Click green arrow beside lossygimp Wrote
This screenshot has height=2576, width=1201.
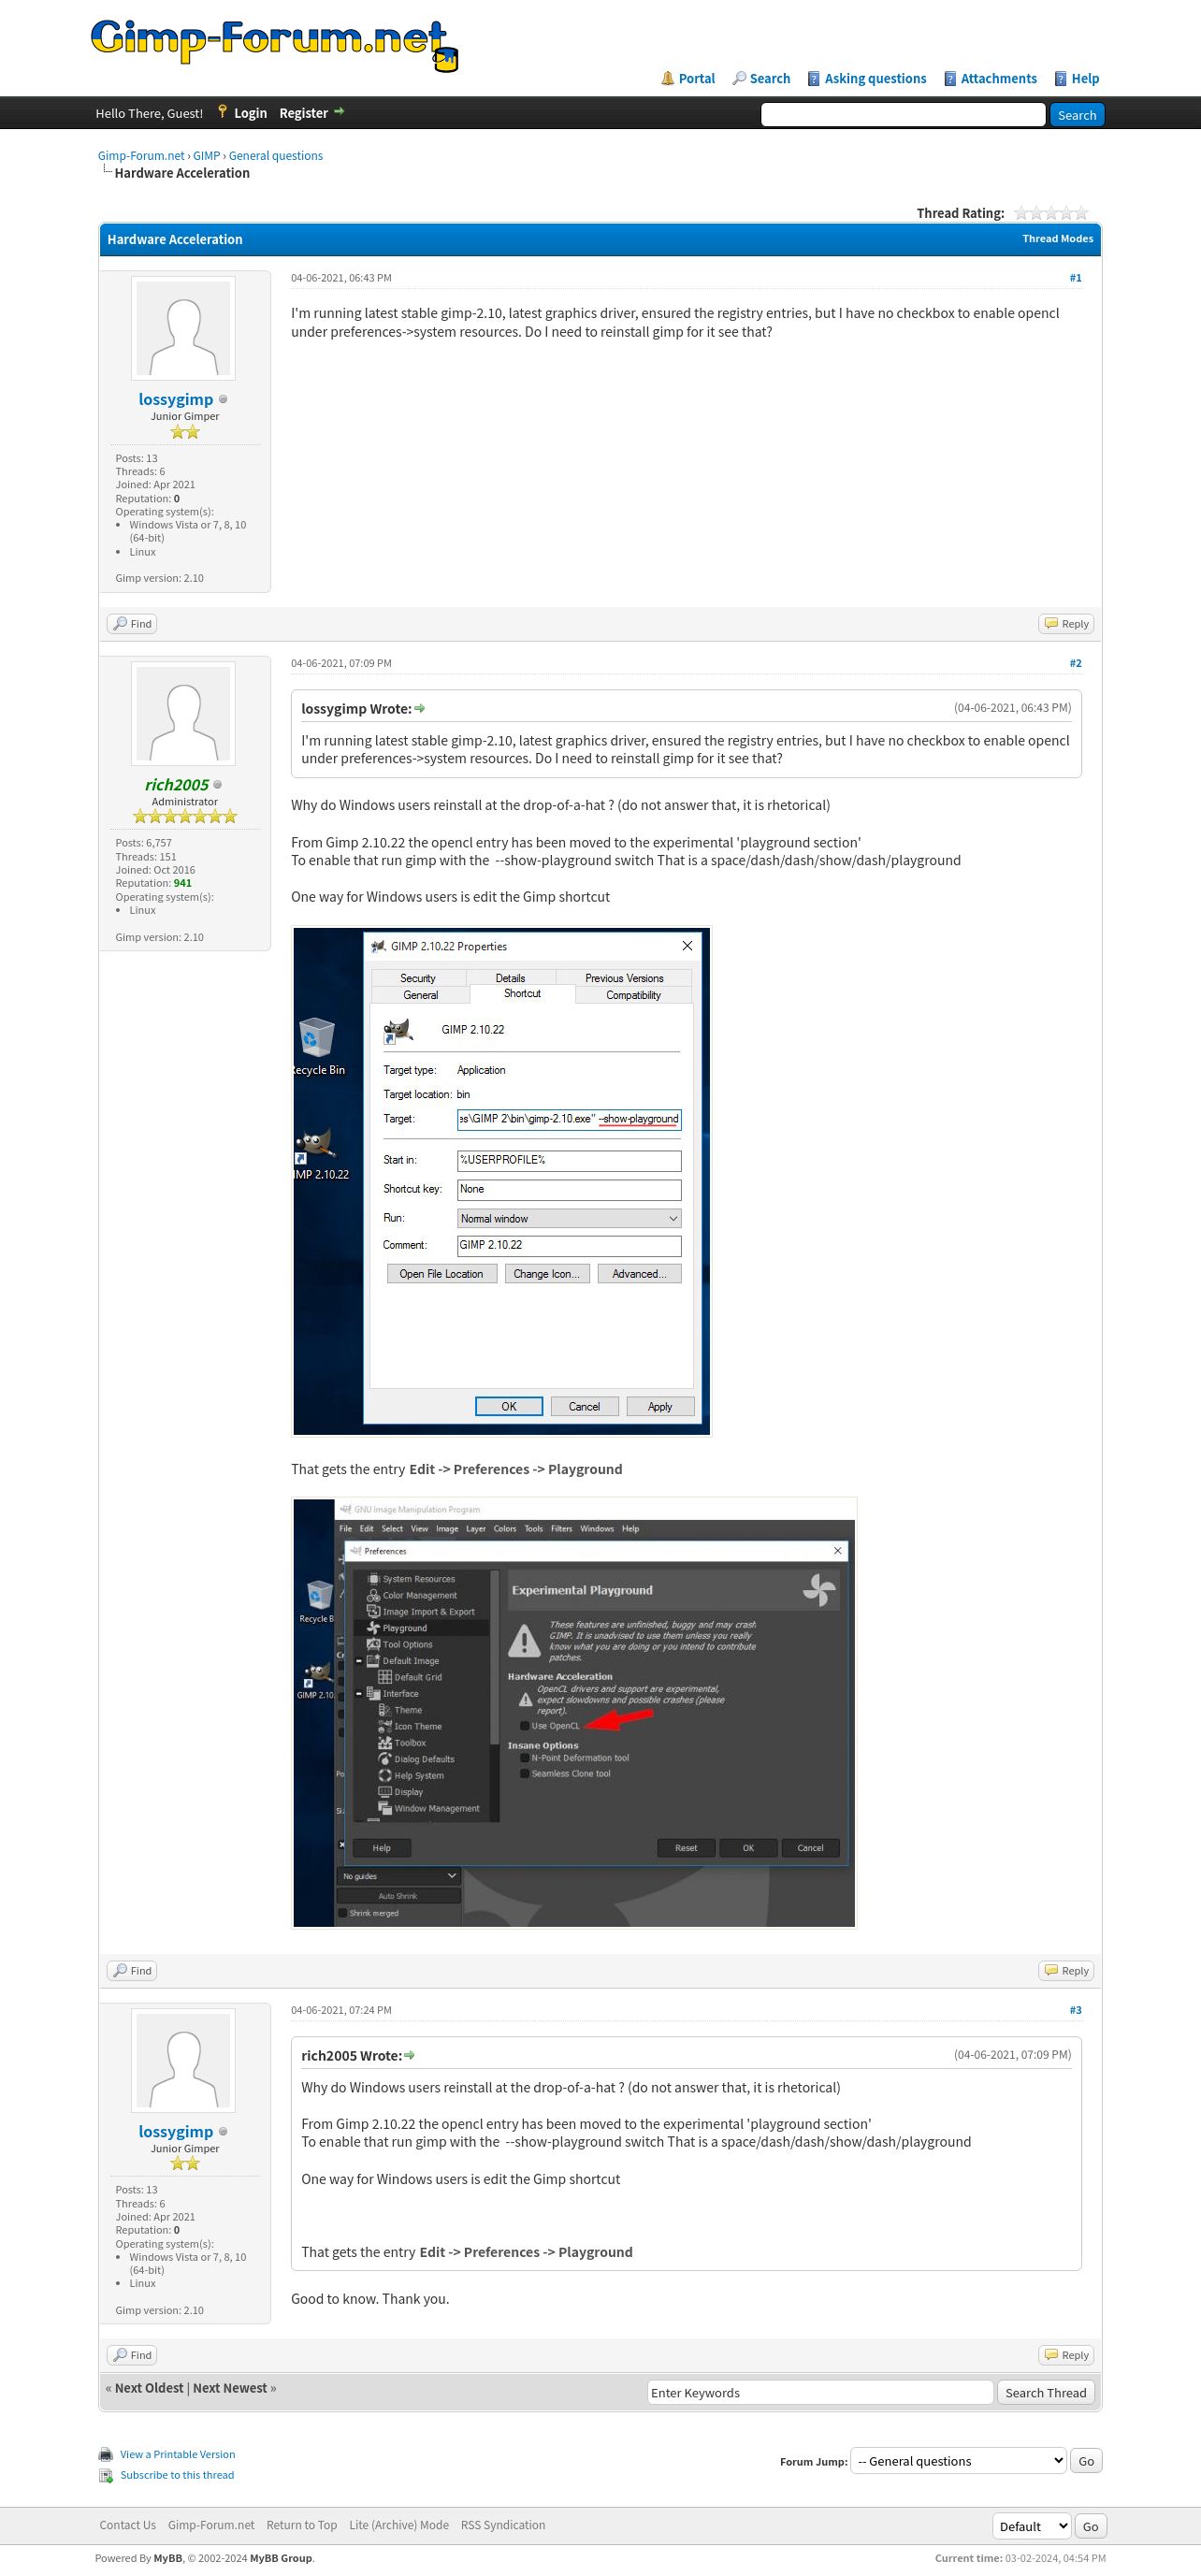tap(420, 709)
